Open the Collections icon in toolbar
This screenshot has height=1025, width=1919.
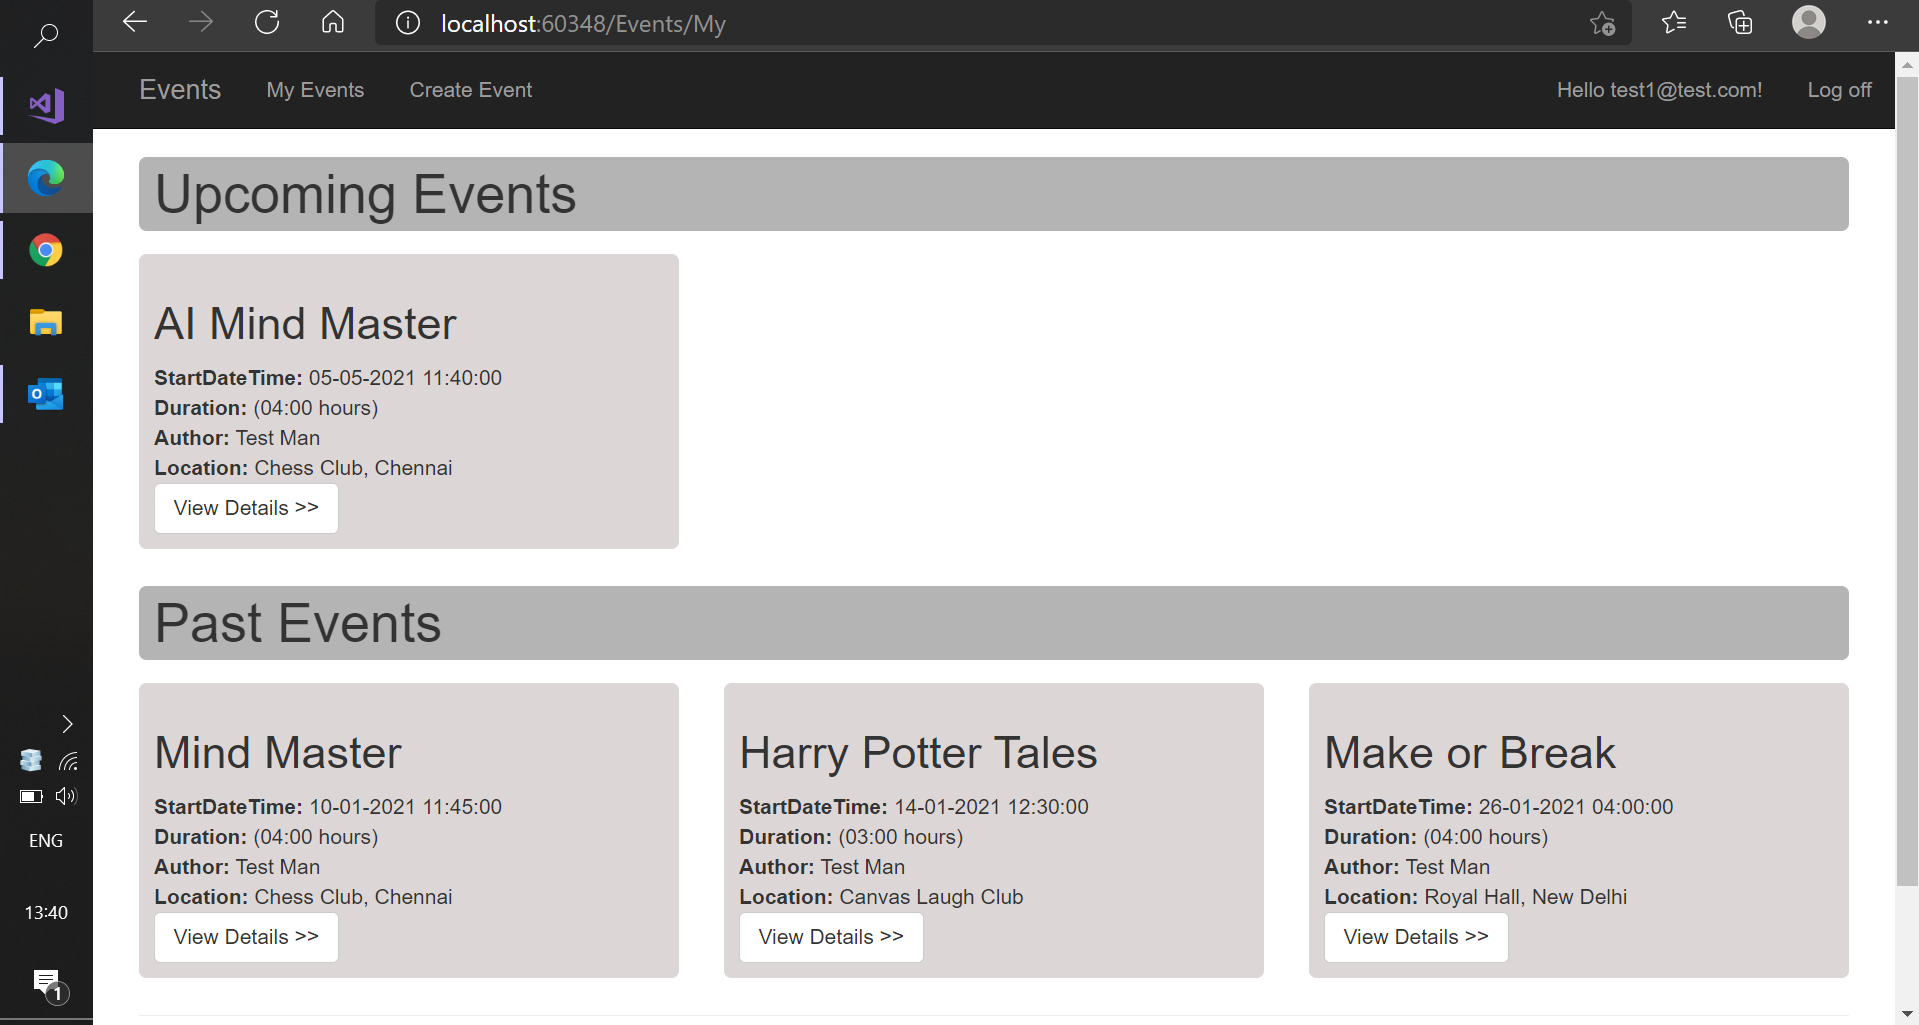tap(1740, 23)
